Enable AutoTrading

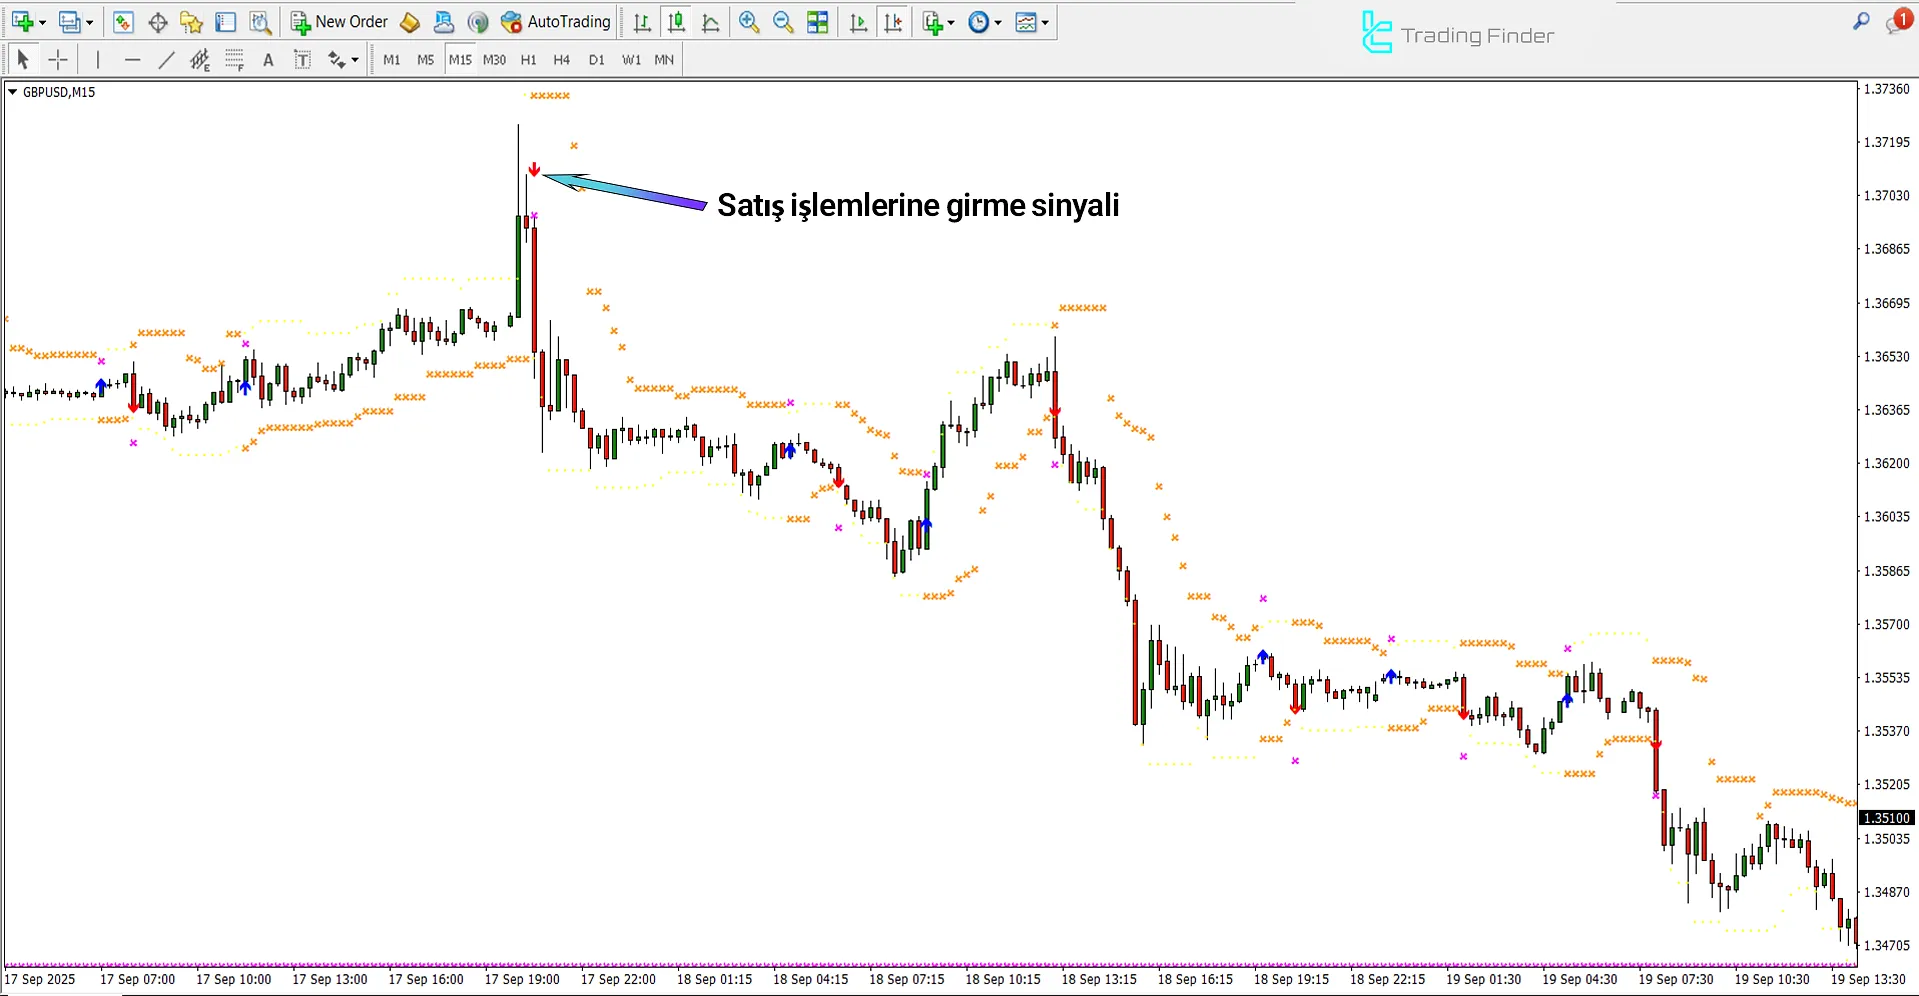click(555, 21)
